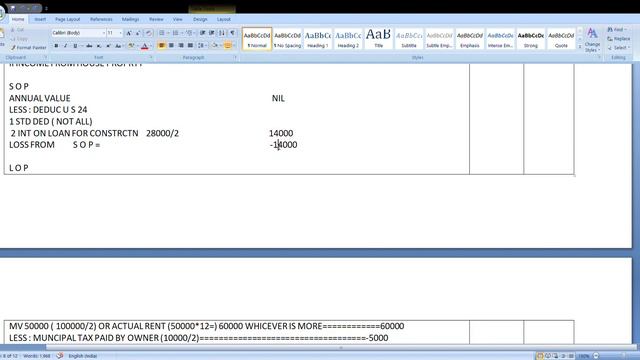Open the Review tab
Image resolution: width=640 pixels, height=360 pixels.
pyautogui.click(x=156, y=19)
